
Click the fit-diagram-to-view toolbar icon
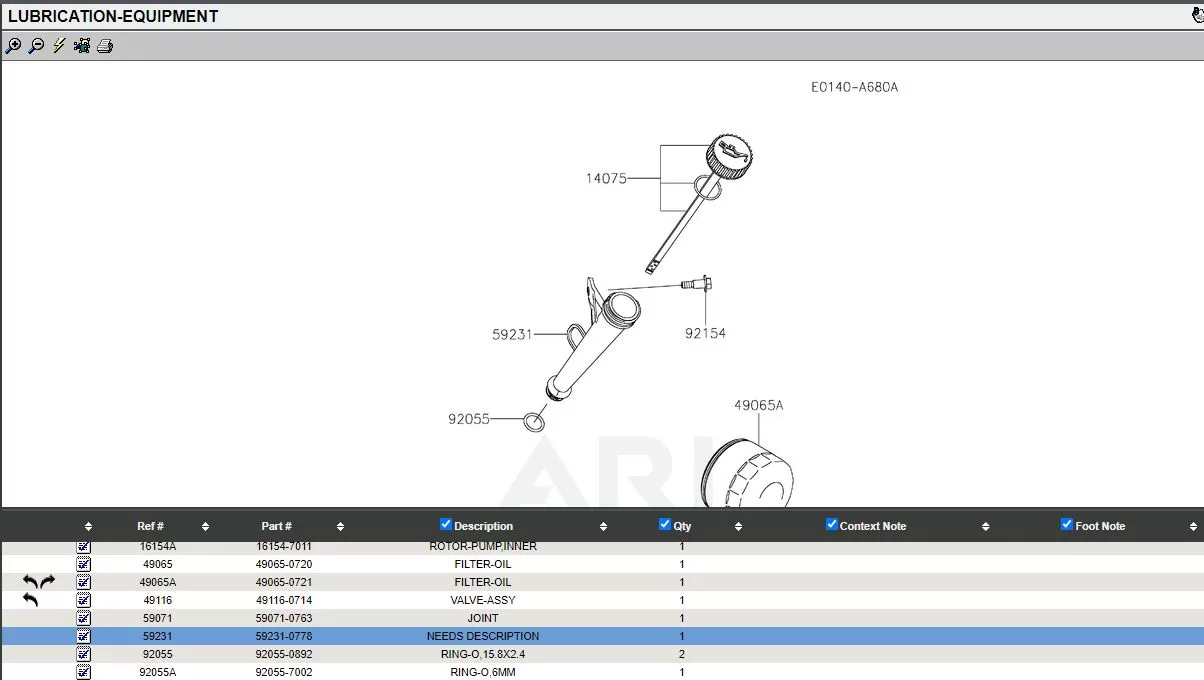[x=82, y=46]
